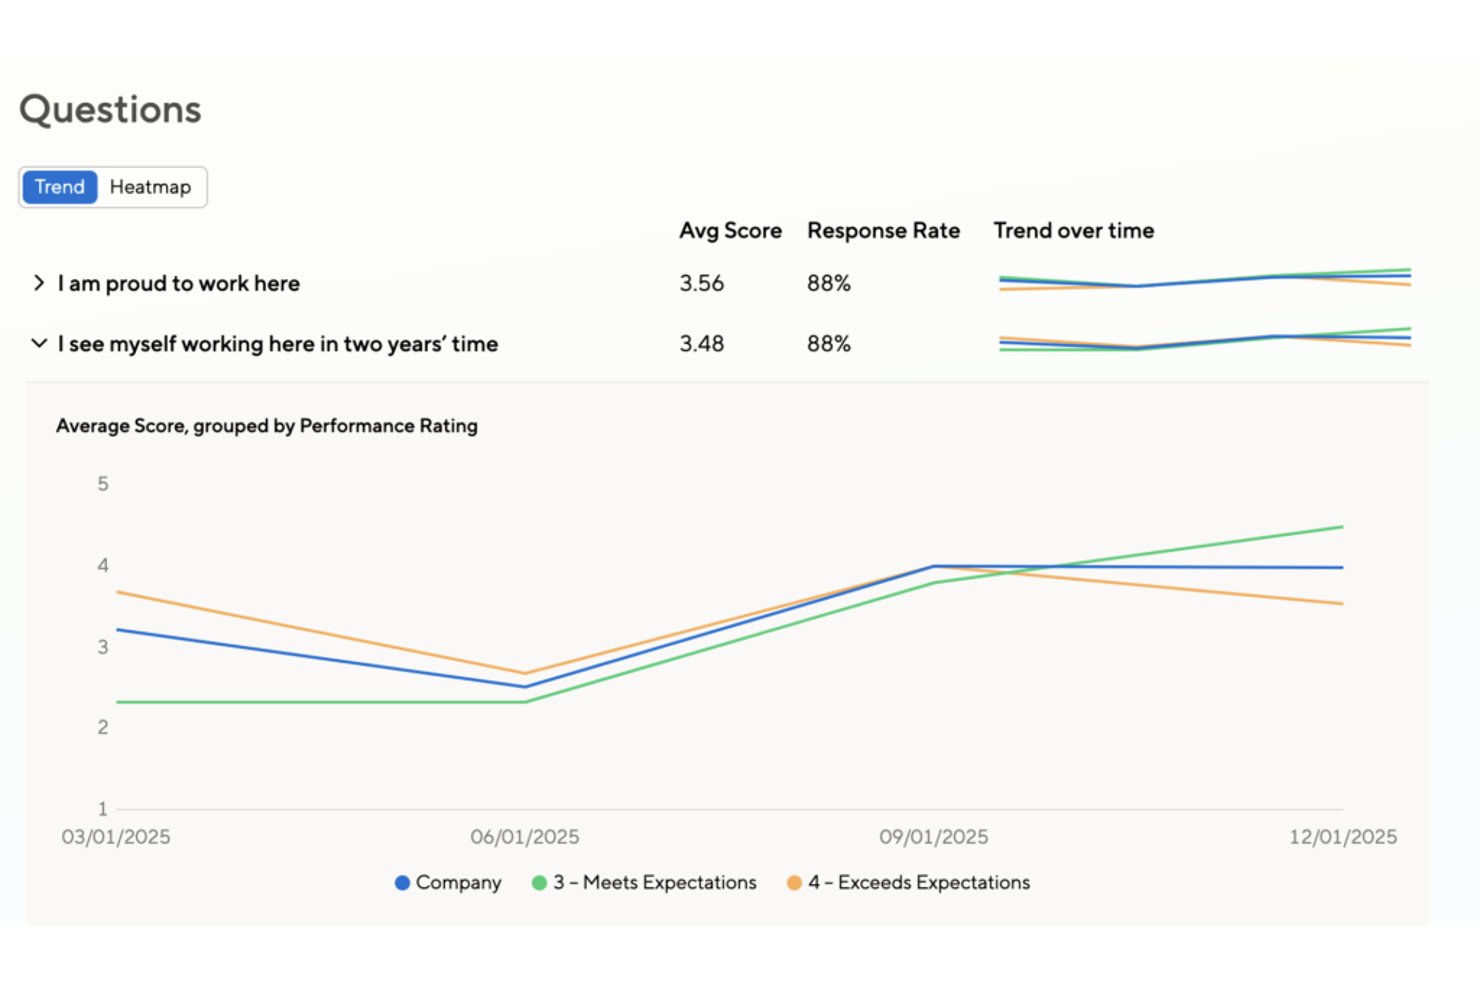Screen dimensions: 1480x987
Task: Click the 03/01/2025 axis date label
Action: (x=116, y=837)
